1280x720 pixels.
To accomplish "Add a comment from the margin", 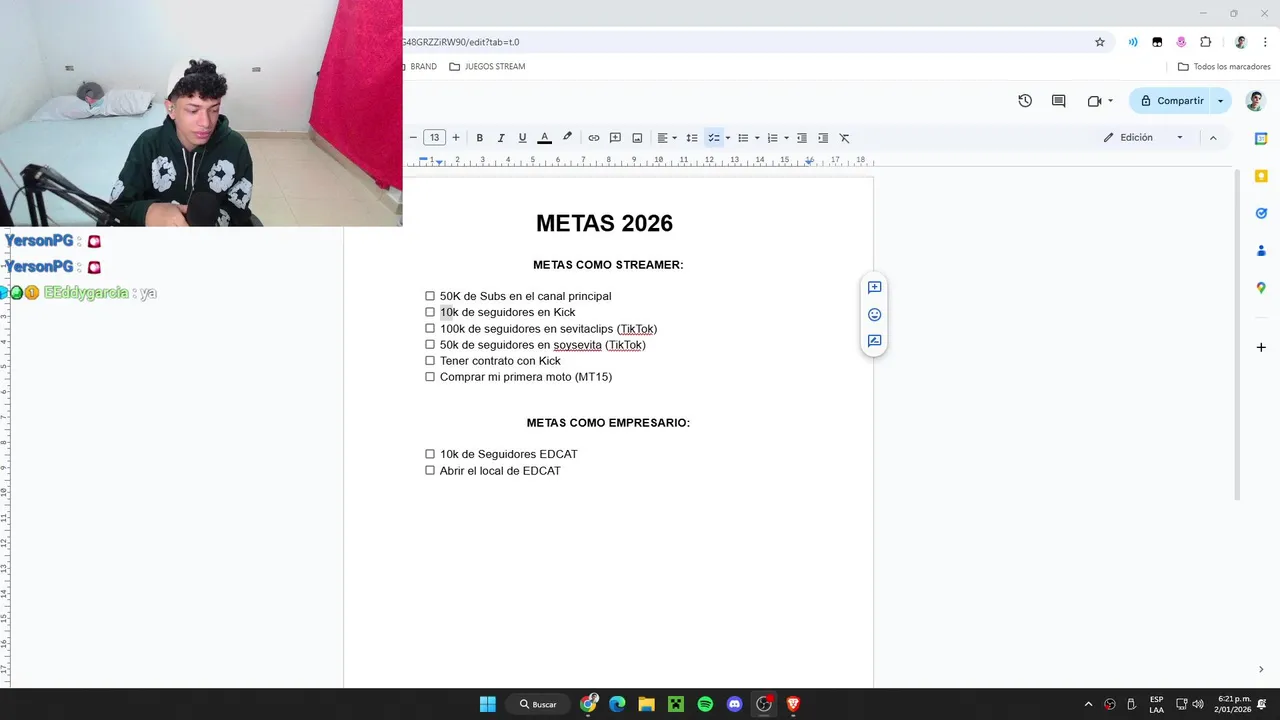I will click(874, 287).
